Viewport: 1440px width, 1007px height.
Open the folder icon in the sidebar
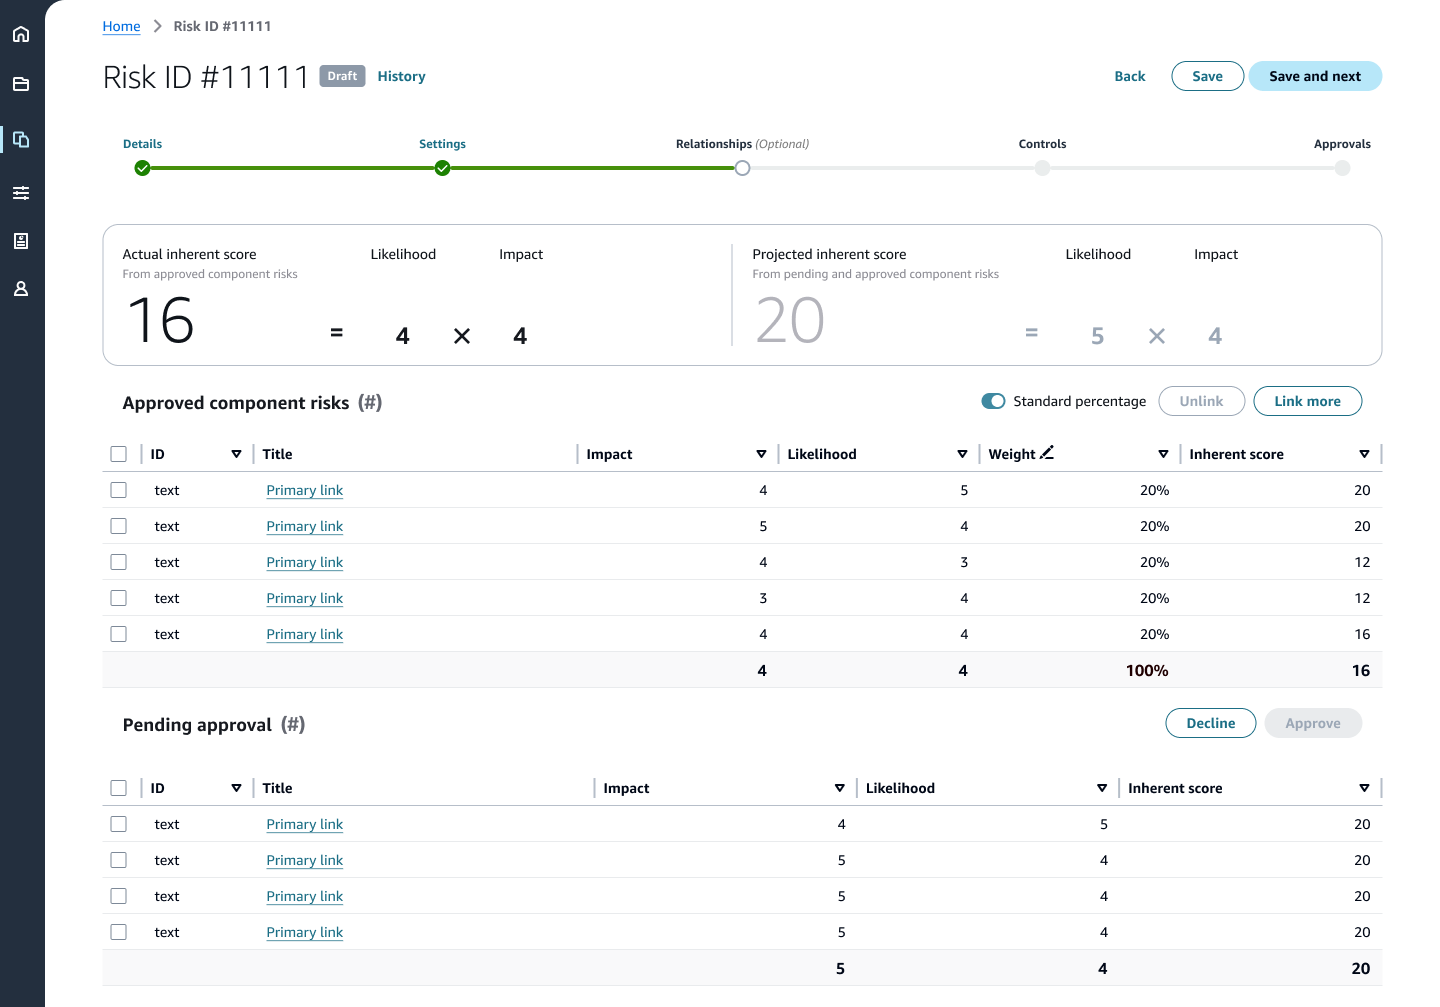tap(21, 84)
